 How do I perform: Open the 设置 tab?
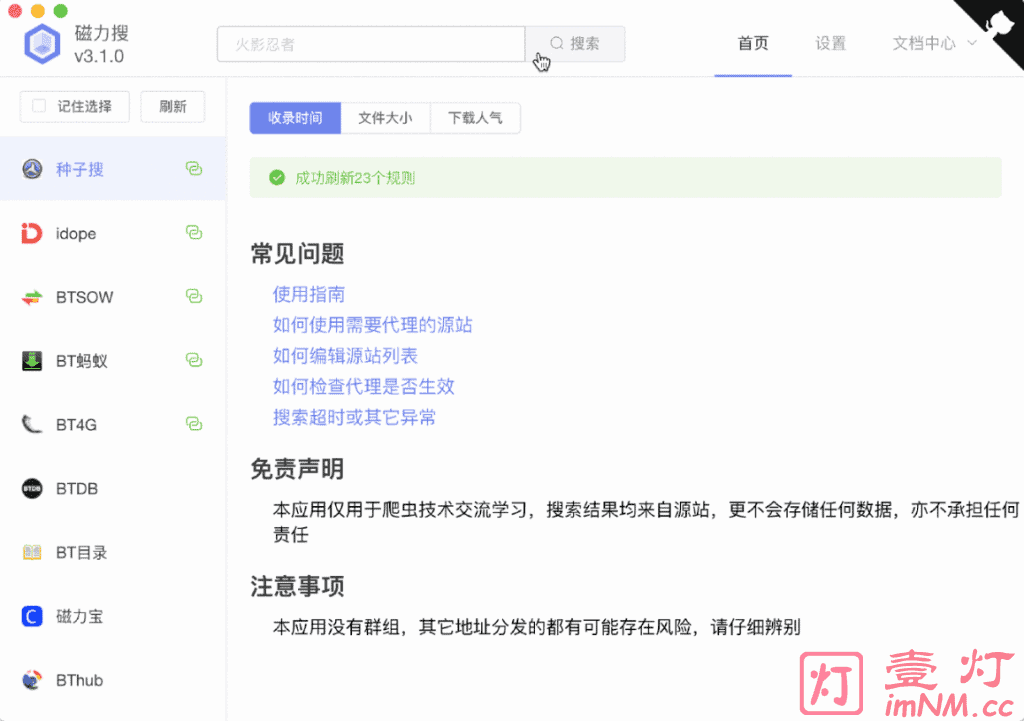click(830, 44)
